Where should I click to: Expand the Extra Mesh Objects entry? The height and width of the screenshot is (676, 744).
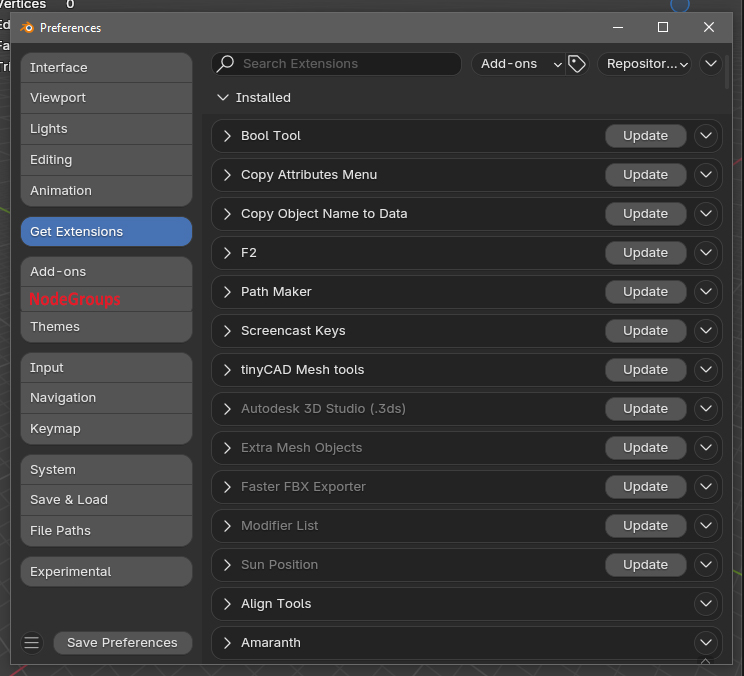227,448
